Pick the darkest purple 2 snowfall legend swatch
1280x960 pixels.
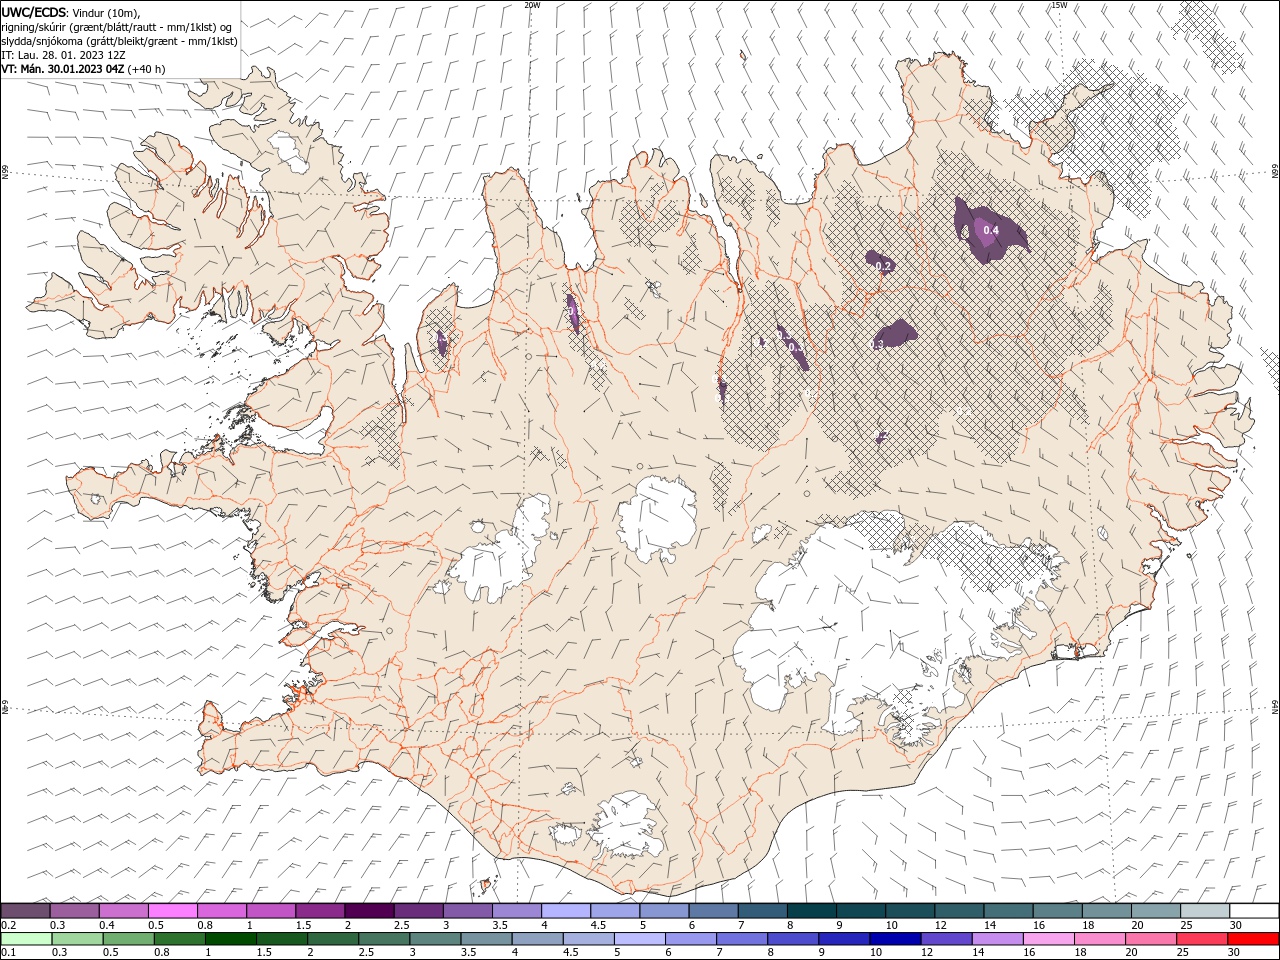tap(369, 911)
